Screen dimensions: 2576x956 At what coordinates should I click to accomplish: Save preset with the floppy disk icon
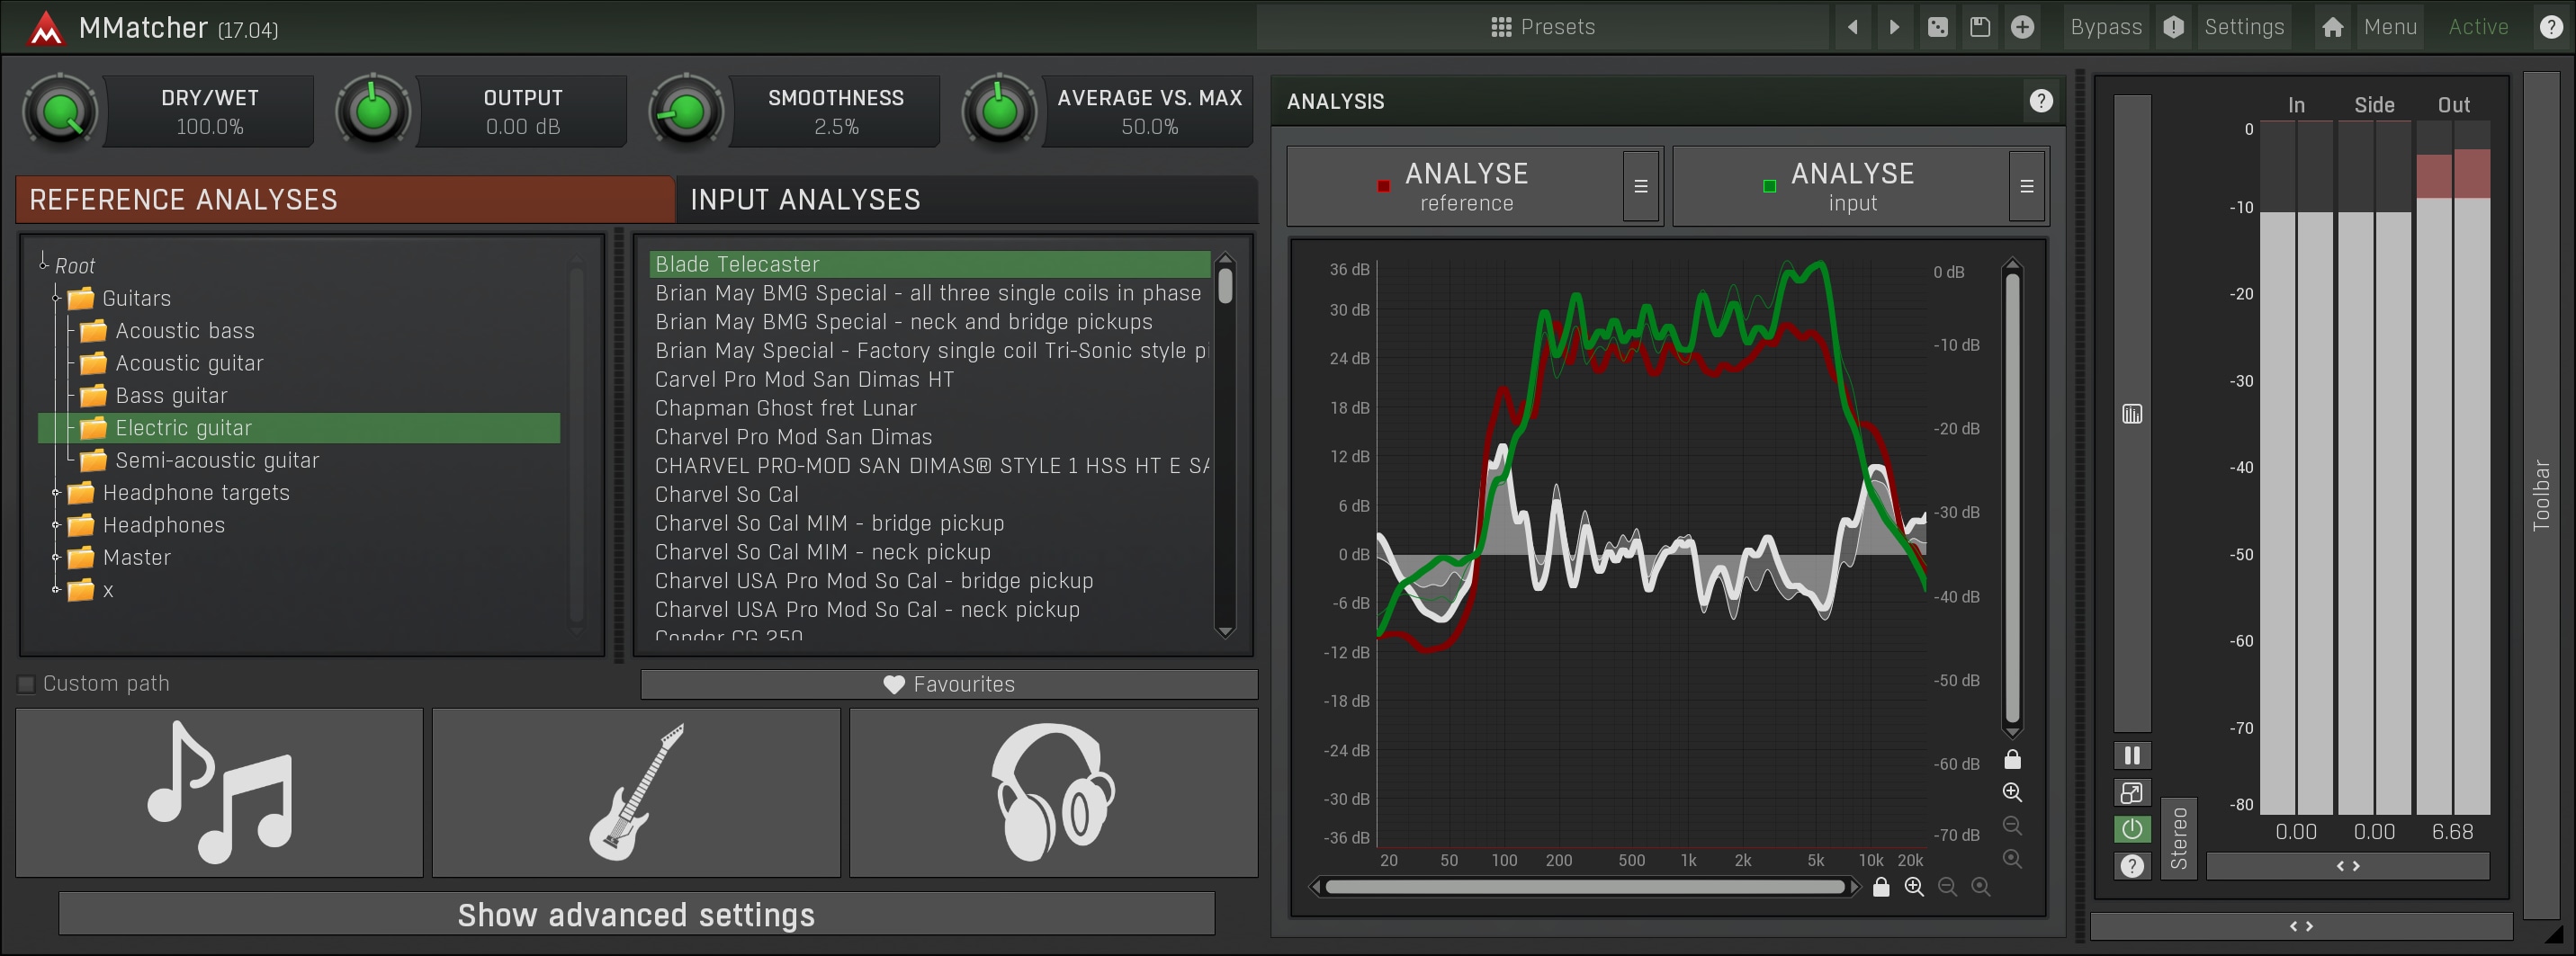(1979, 27)
